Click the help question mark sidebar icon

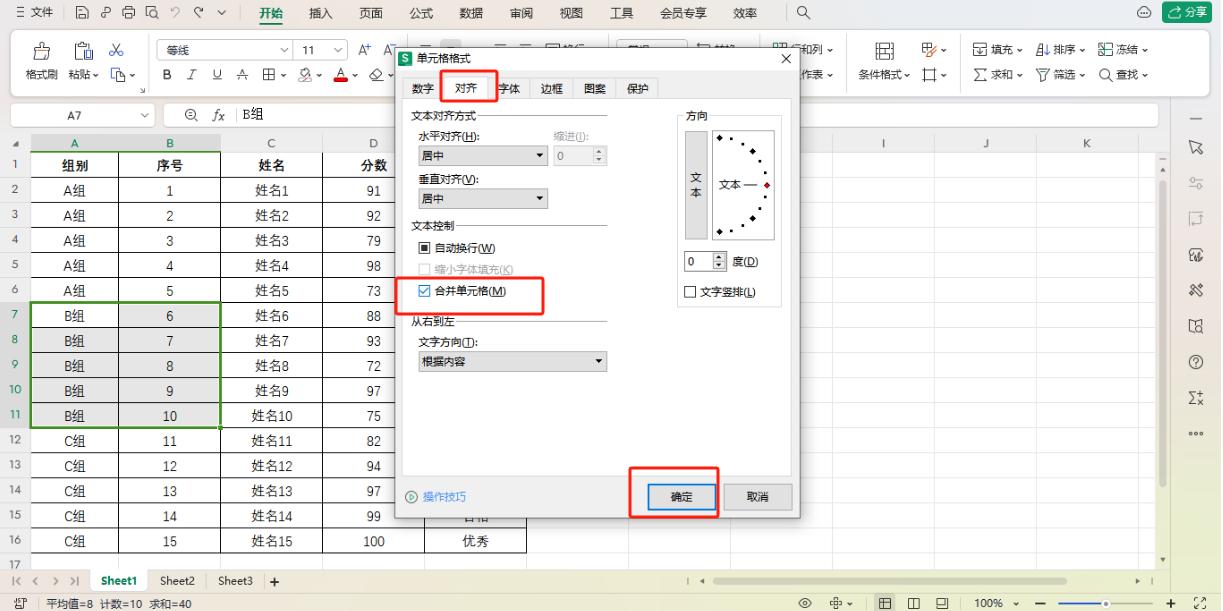(x=1194, y=361)
